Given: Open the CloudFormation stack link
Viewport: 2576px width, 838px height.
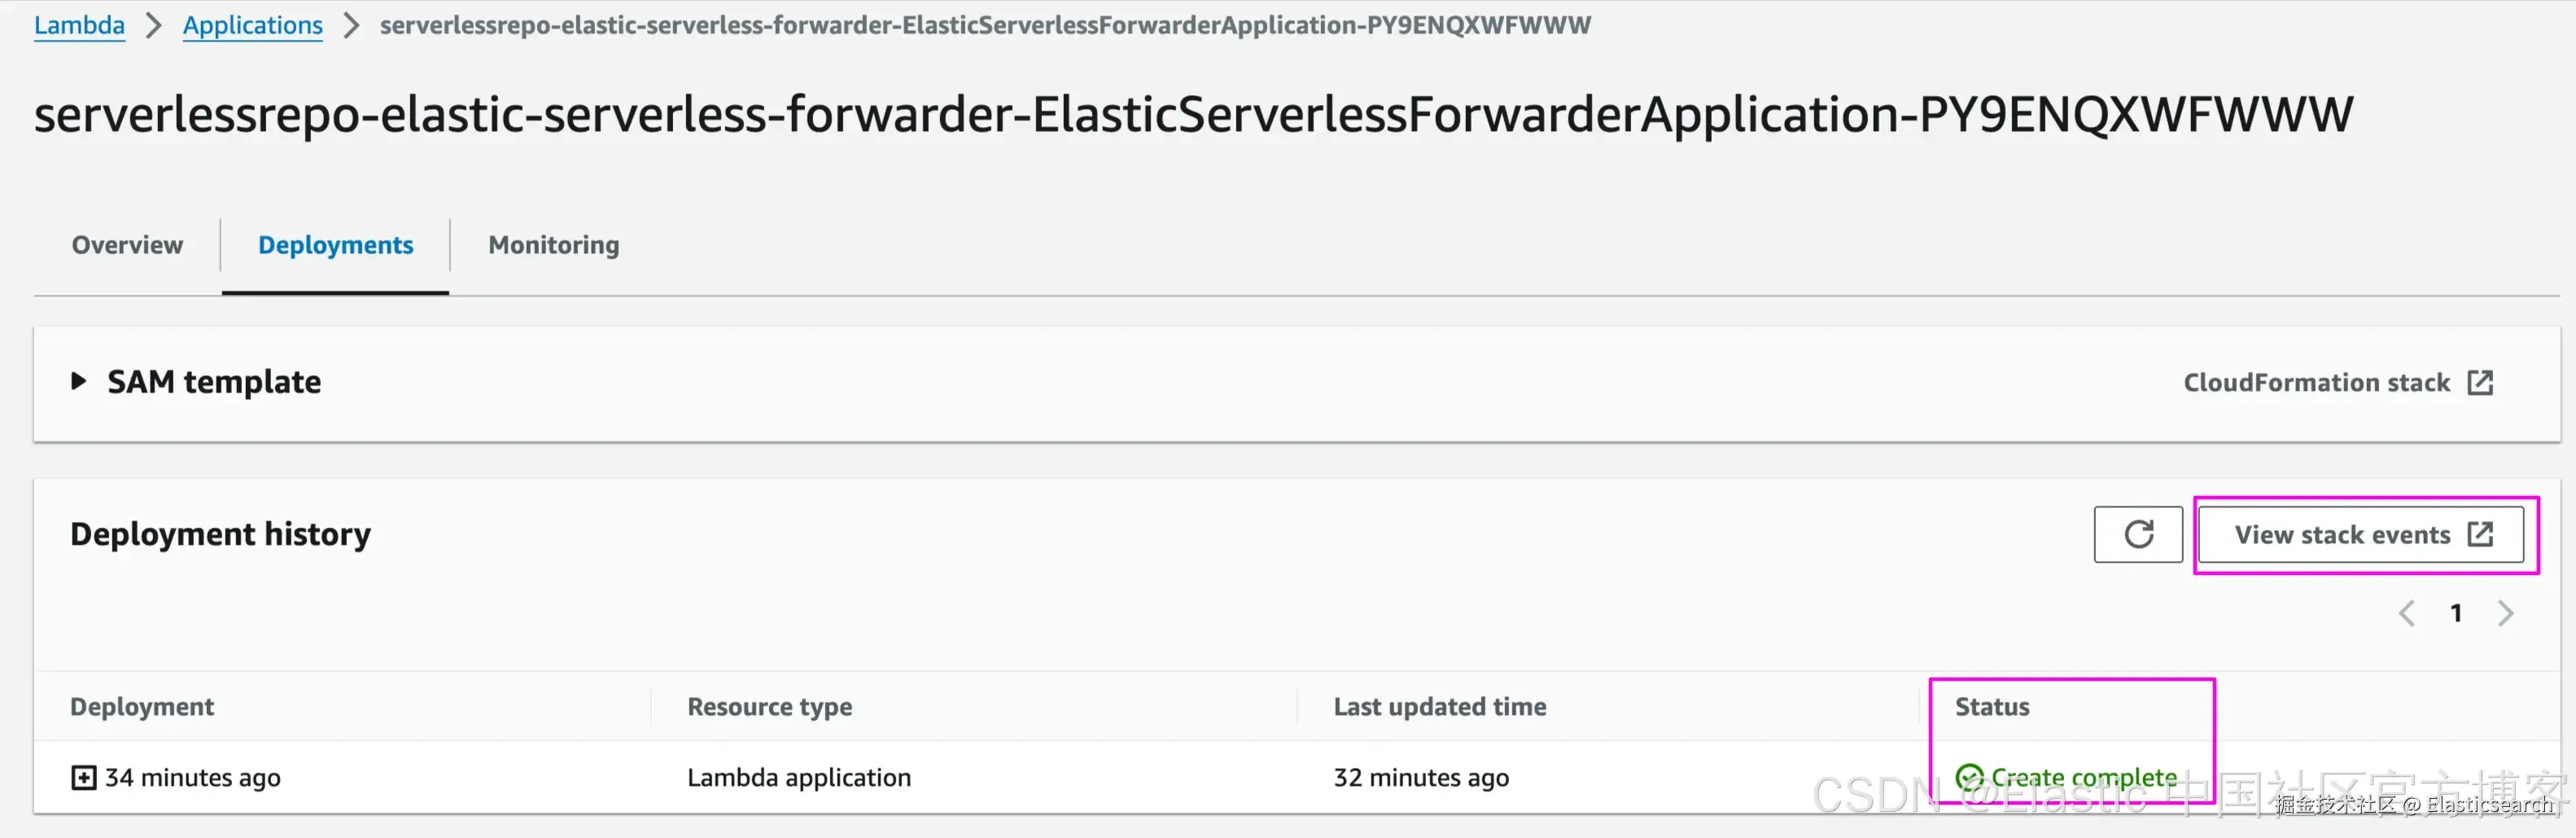Looking at the screenshot, I should click(x=2316, y=382).
